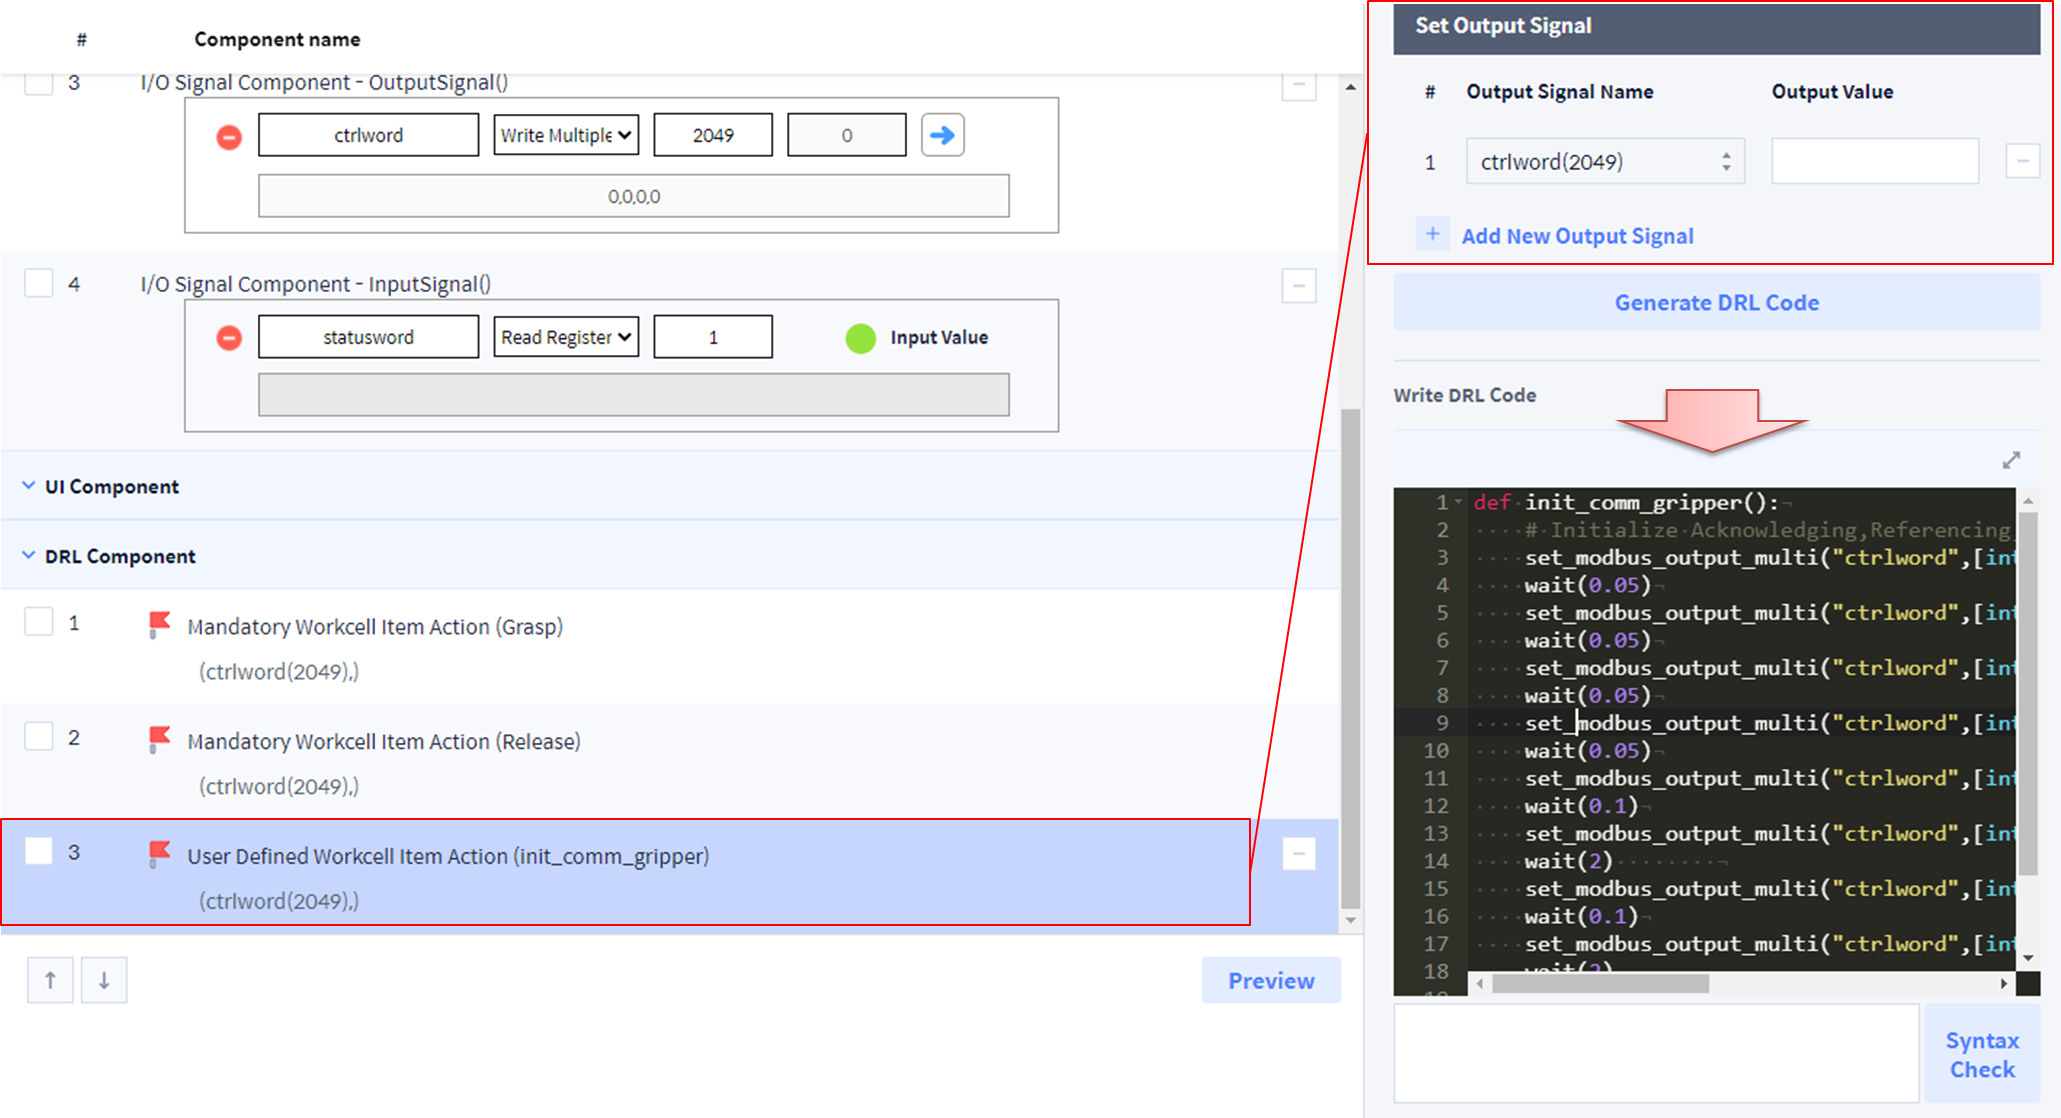Collapse the DRL Component section
The height and width of the screenshot is (1118, 2061).
(29, 556)
